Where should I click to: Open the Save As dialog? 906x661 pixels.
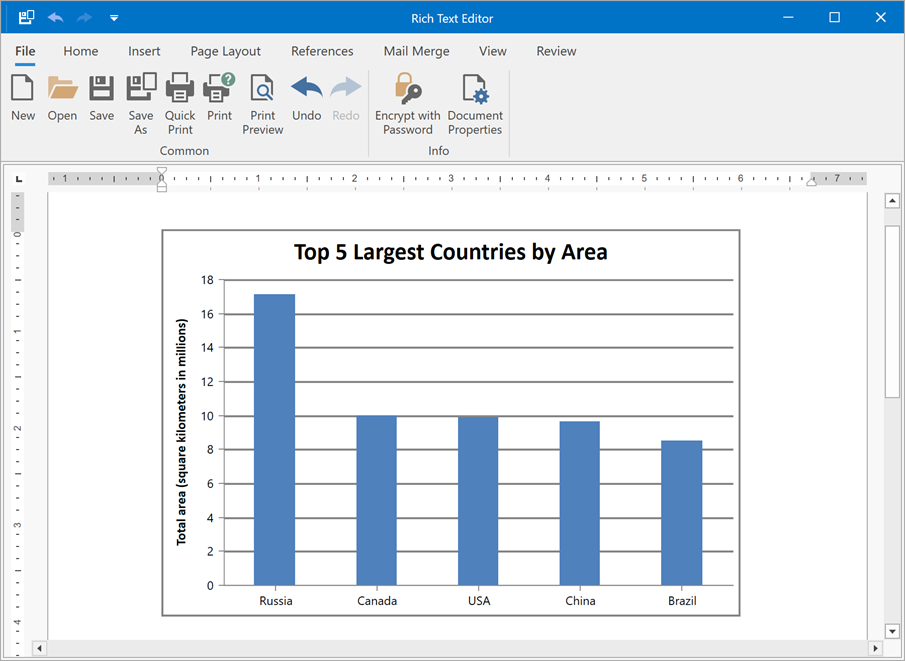(140, 97)
